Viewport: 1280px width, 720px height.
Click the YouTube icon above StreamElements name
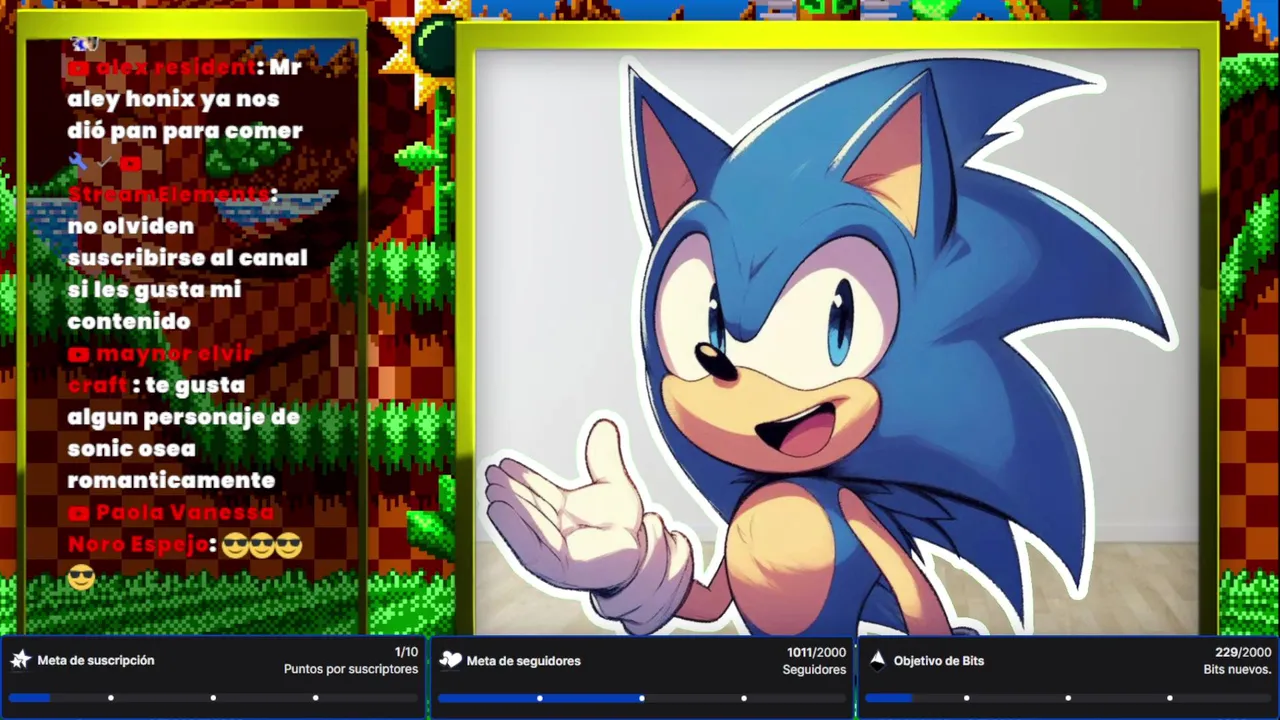point(130,163)
